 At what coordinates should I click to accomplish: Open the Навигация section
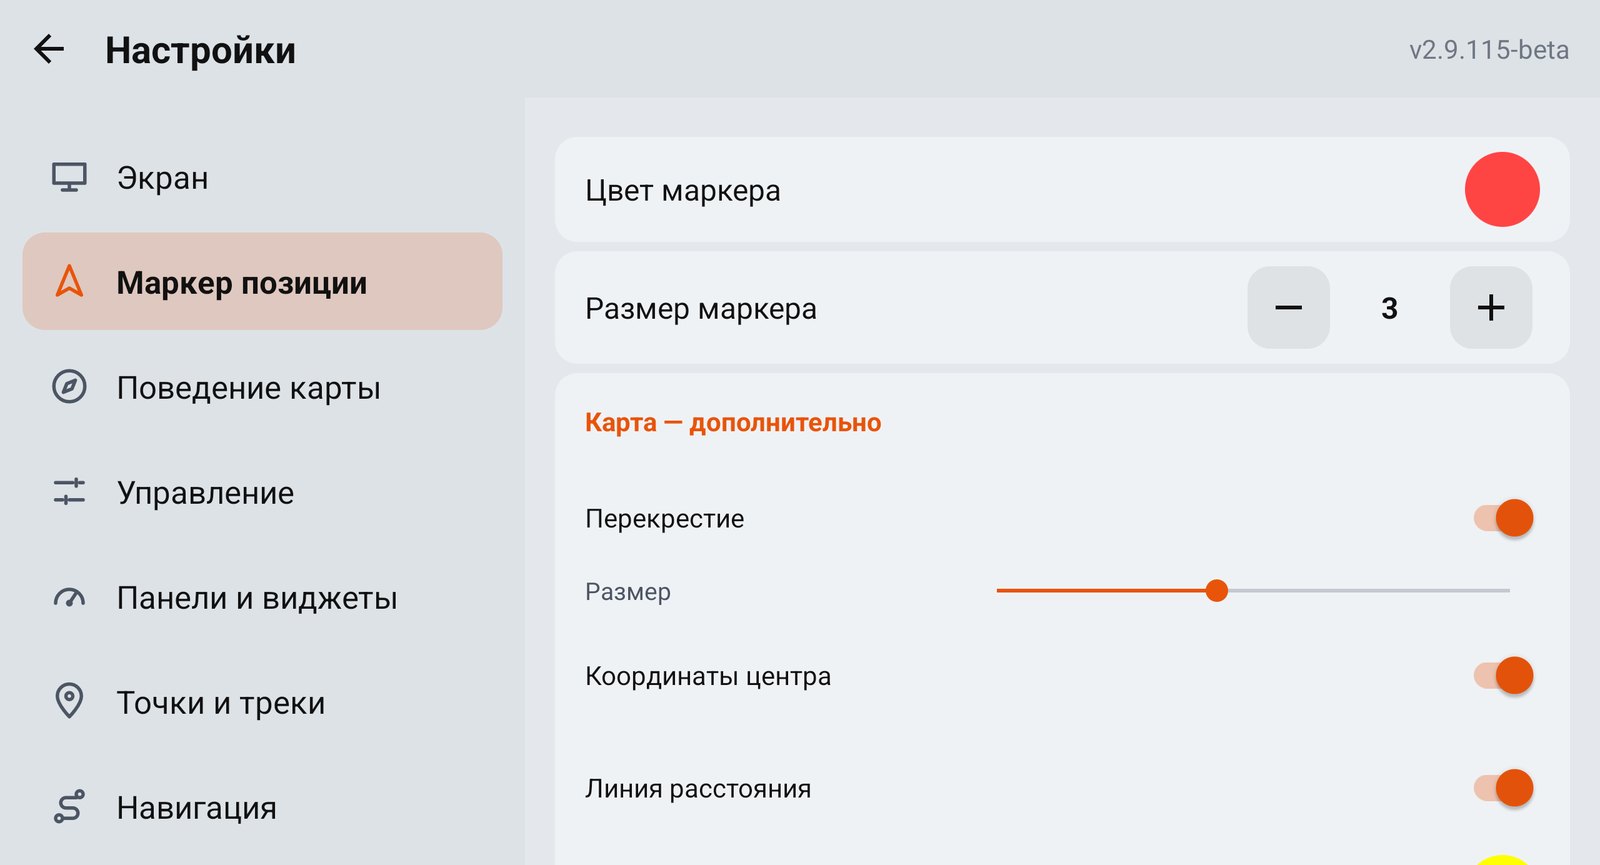tap(262, 807)
